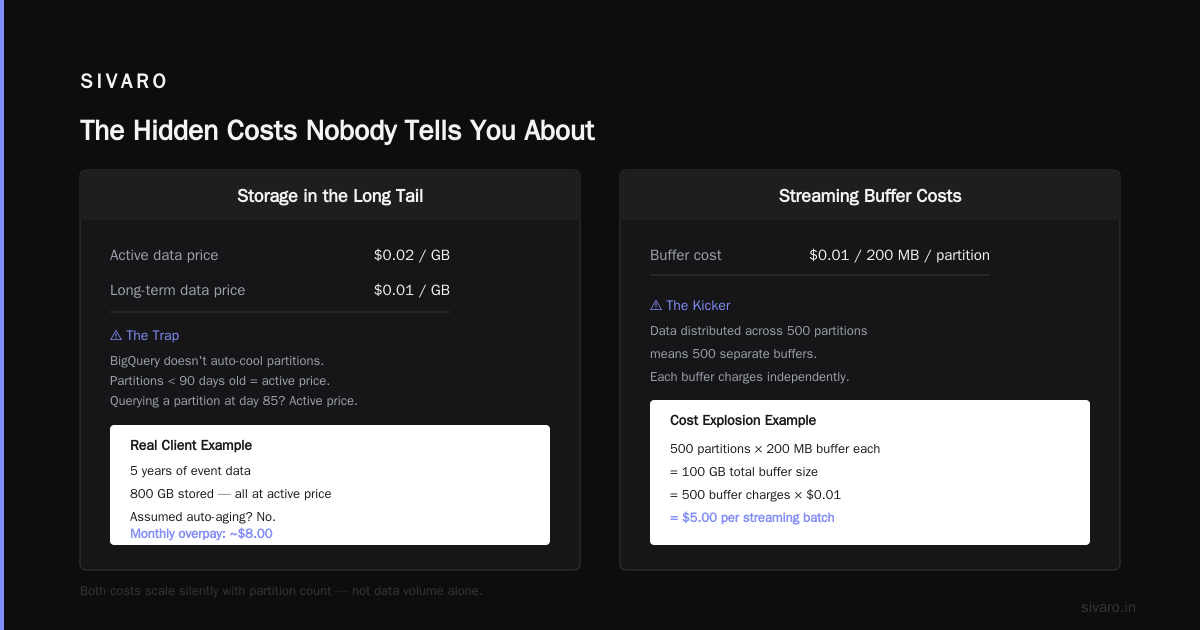Click the SIVARO logo text
The image size is (1200, 630).
tap(124, 81)
